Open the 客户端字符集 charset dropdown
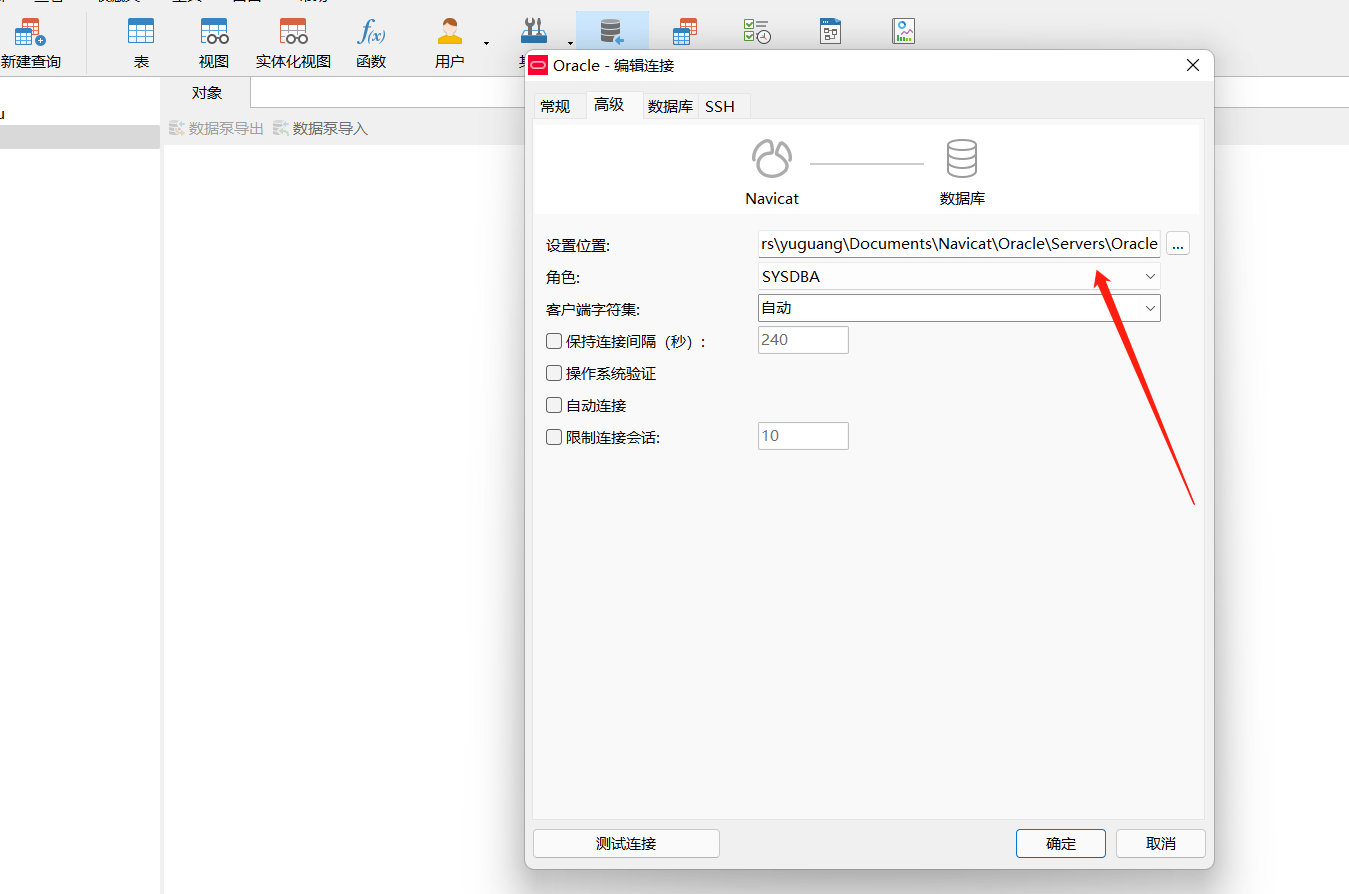This screenshot has width=1349, height=894. 1150,308
